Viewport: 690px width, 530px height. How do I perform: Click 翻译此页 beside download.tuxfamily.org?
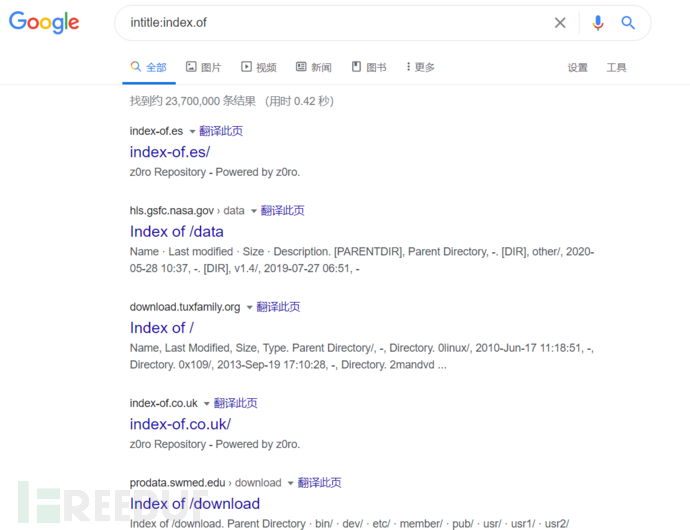coord(278,307)
